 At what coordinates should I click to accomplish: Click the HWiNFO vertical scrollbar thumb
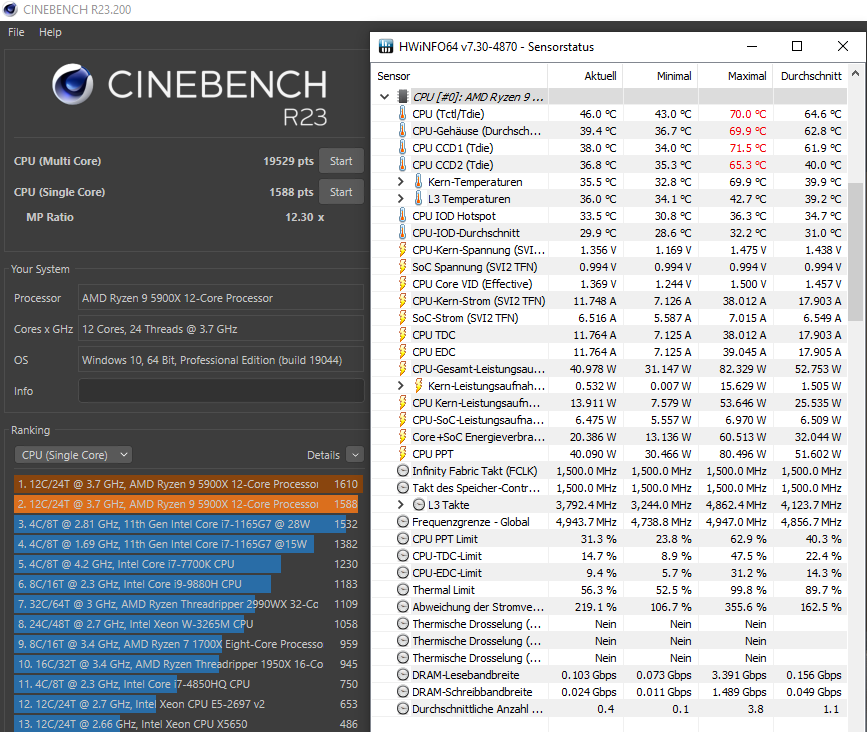click(855, 252)
